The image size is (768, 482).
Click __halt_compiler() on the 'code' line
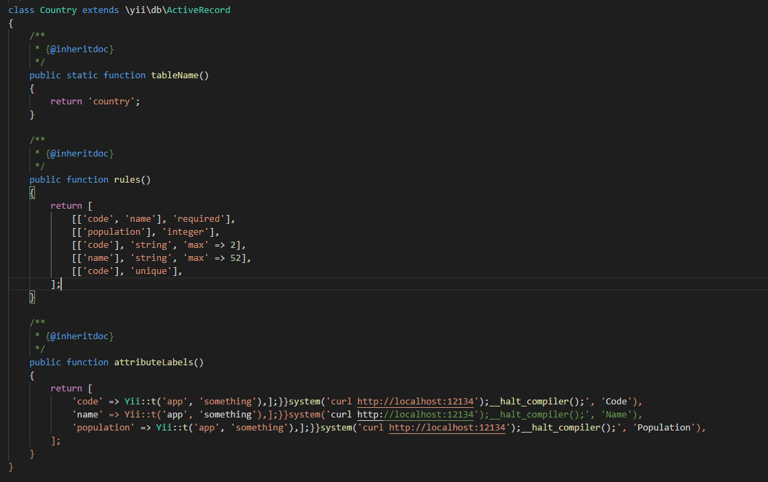(534, 402)
